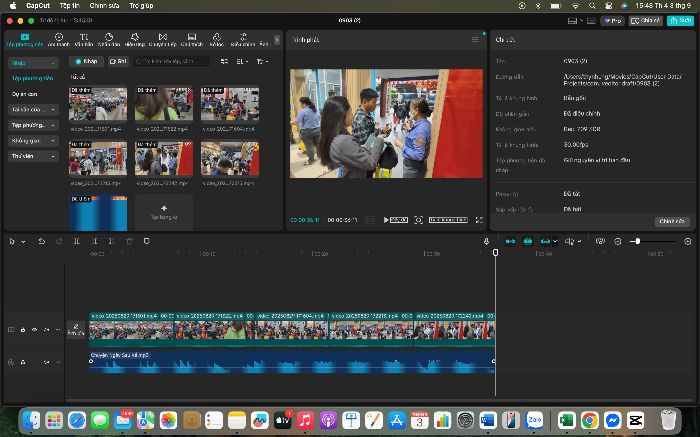Click the Pro badge button
This screenshot has width=700, height=437.
(612, 21)
